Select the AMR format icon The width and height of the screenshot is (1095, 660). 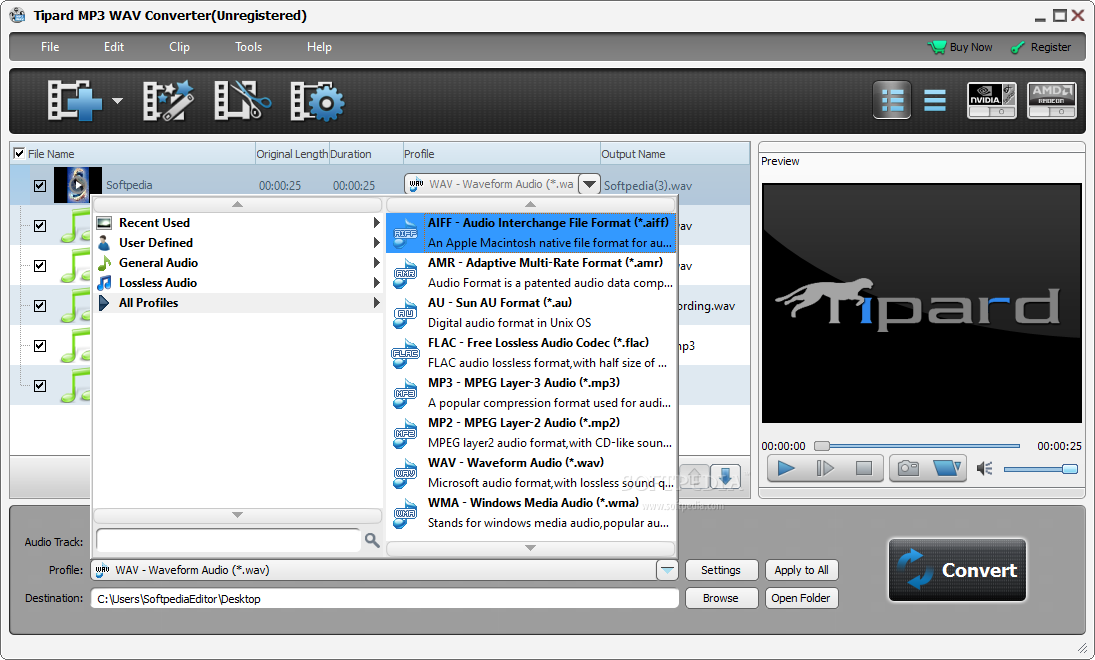point(405,273)
